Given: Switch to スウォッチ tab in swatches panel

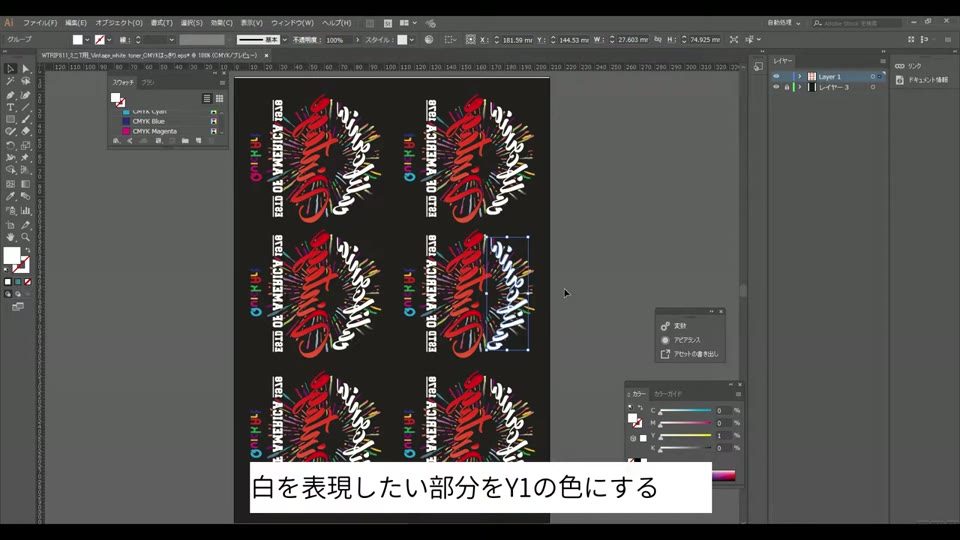Looking at the screenshot, I should coord(123,82).
